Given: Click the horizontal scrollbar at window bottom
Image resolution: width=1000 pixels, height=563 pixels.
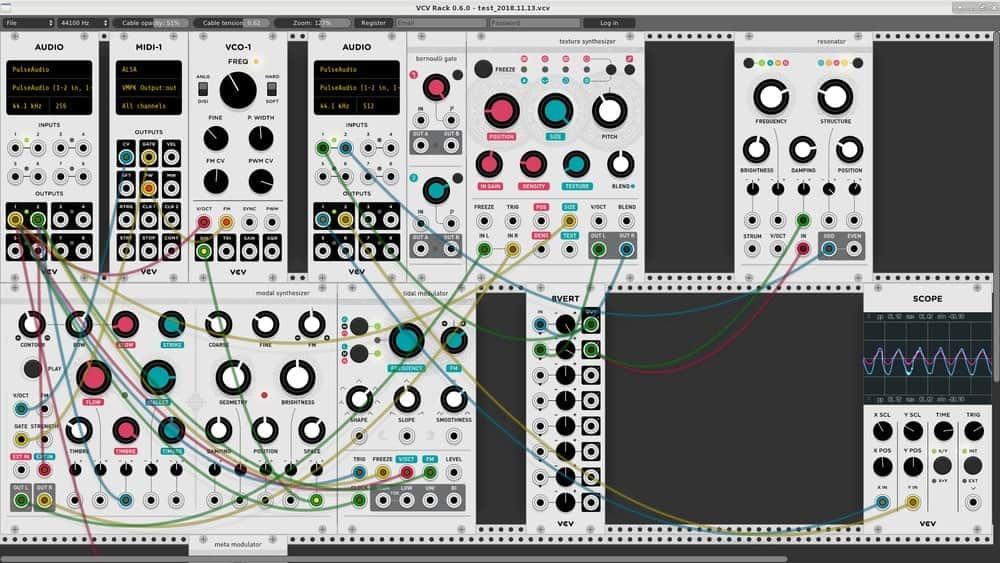Looking at the screenshot, I should pyautogui.click(x=393, y=559).
